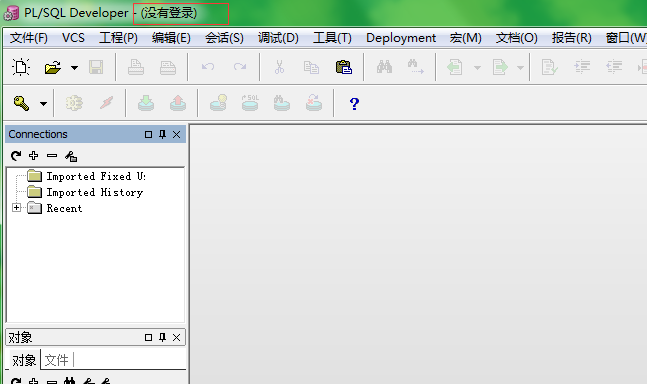Close the Connections panel
The image size is (647, 384).
(177, 134)
